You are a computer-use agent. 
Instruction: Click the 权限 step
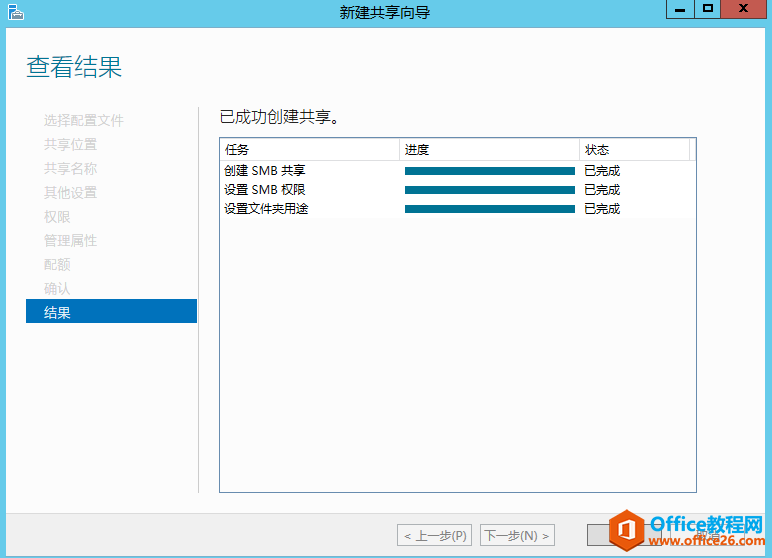click(57, 217)
